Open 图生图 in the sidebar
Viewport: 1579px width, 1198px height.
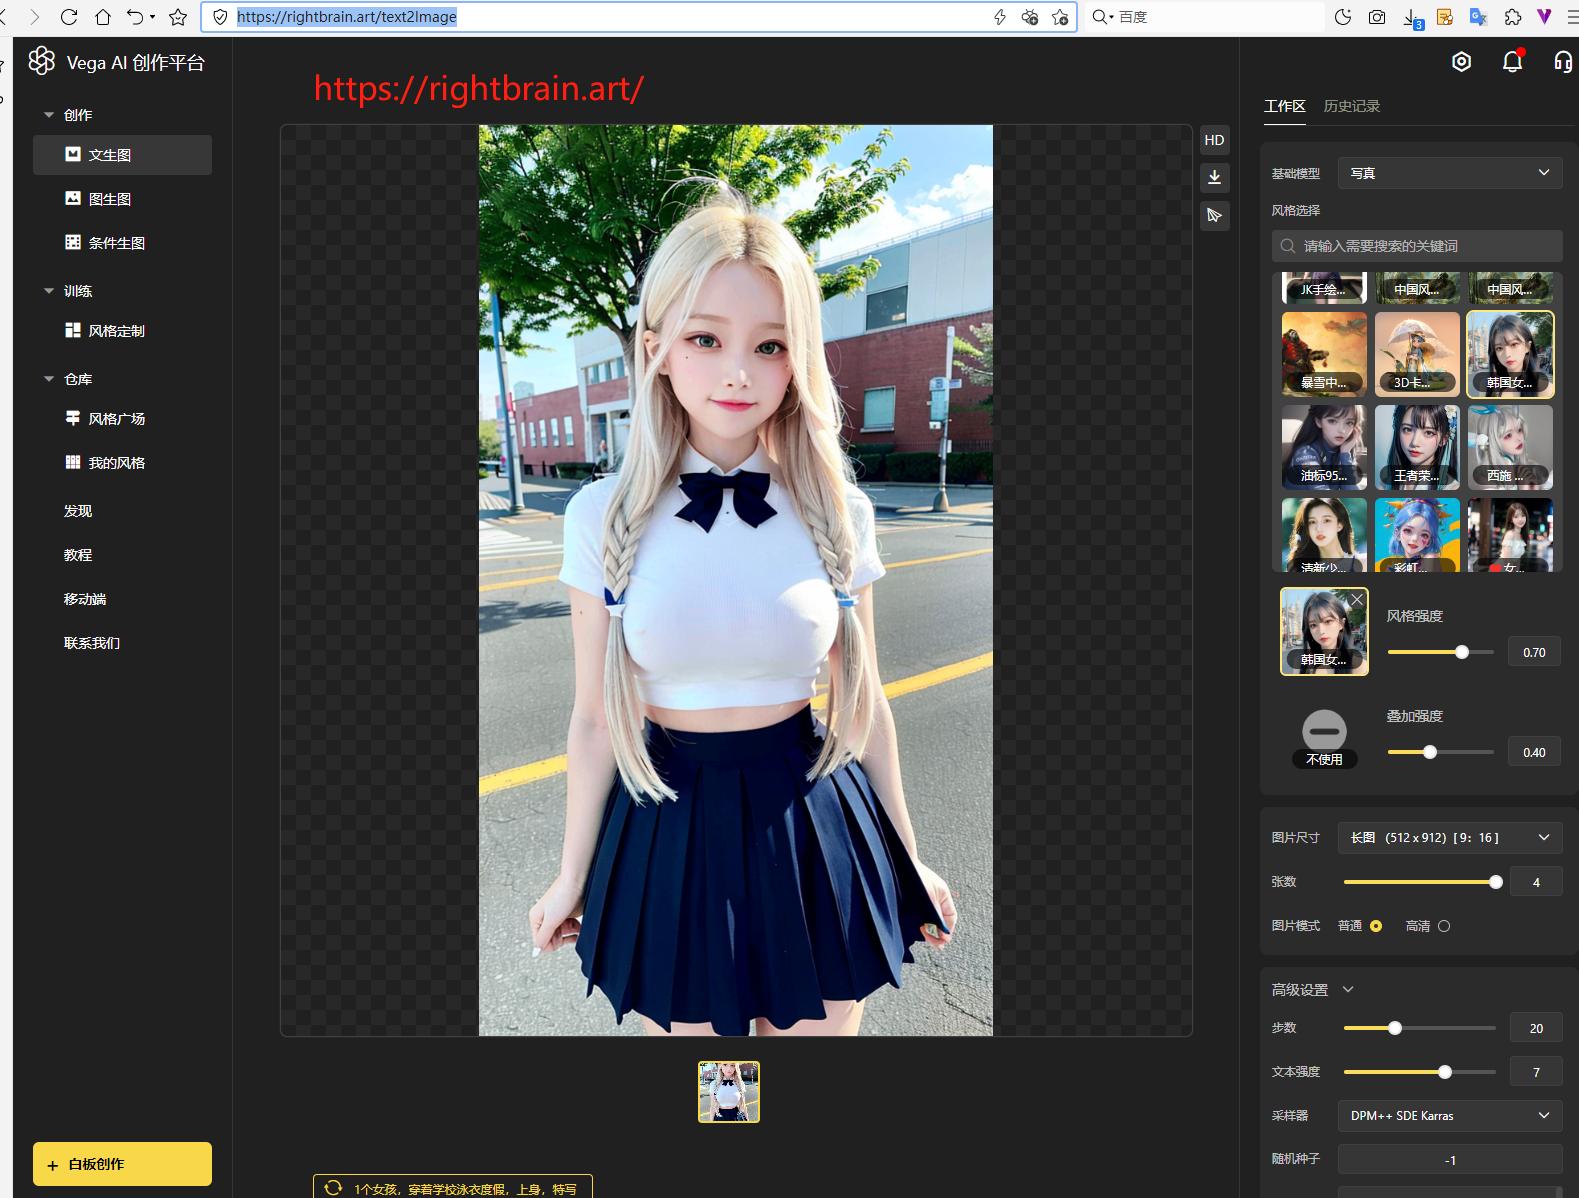(110, 199)
